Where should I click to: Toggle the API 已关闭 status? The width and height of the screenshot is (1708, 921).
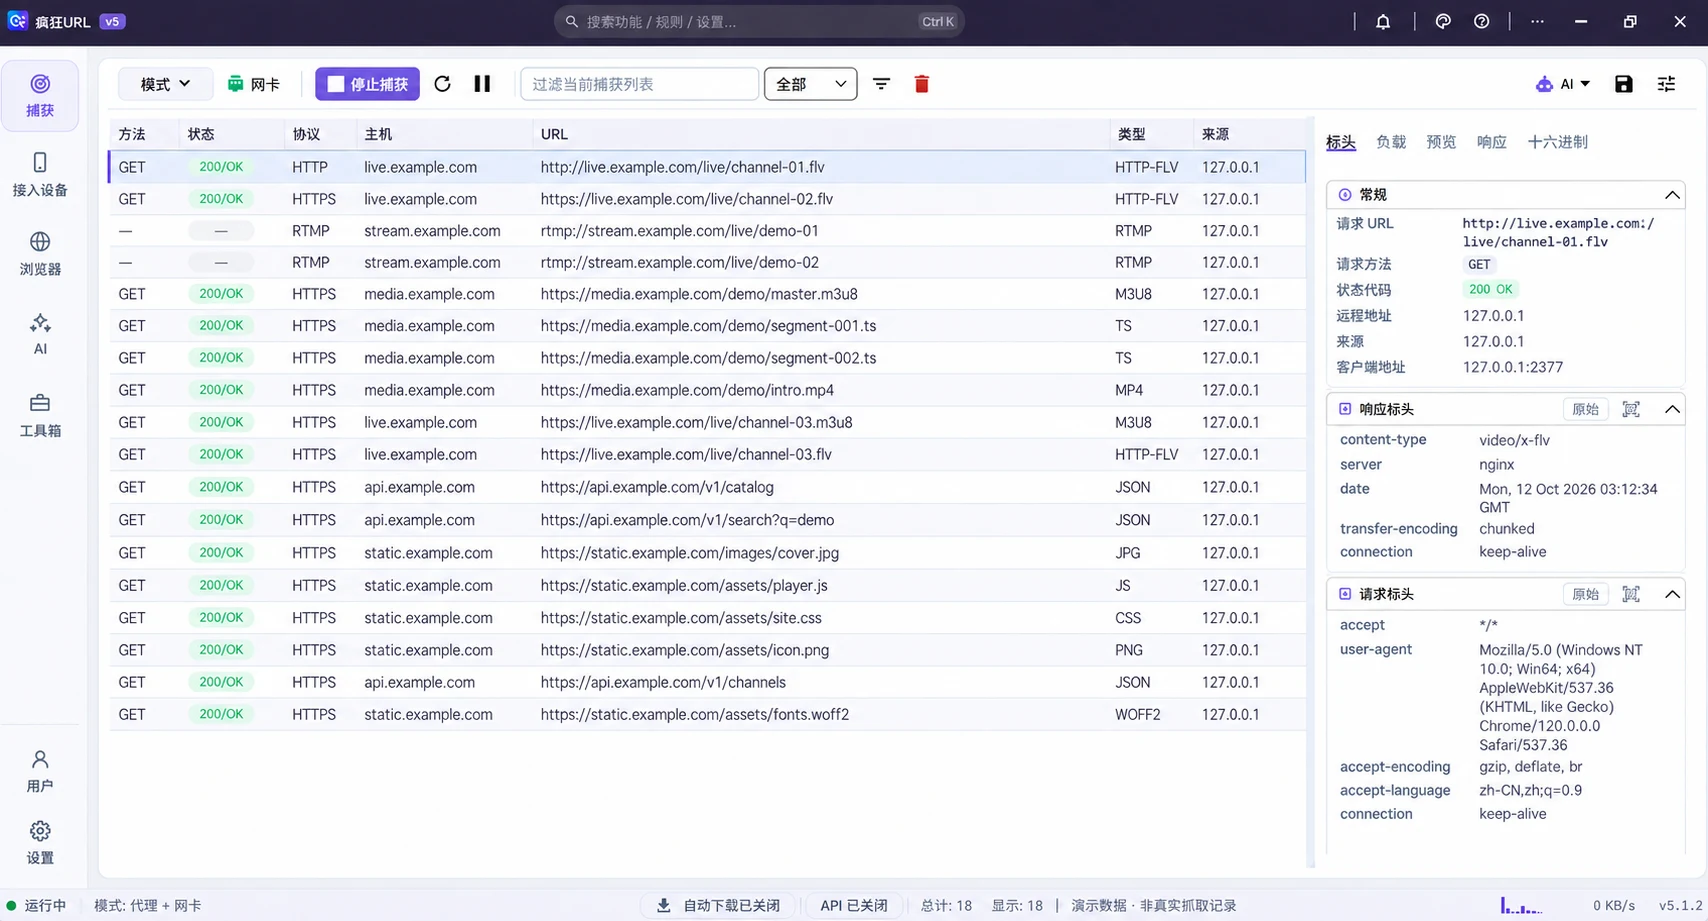click(x=853, y=905)
